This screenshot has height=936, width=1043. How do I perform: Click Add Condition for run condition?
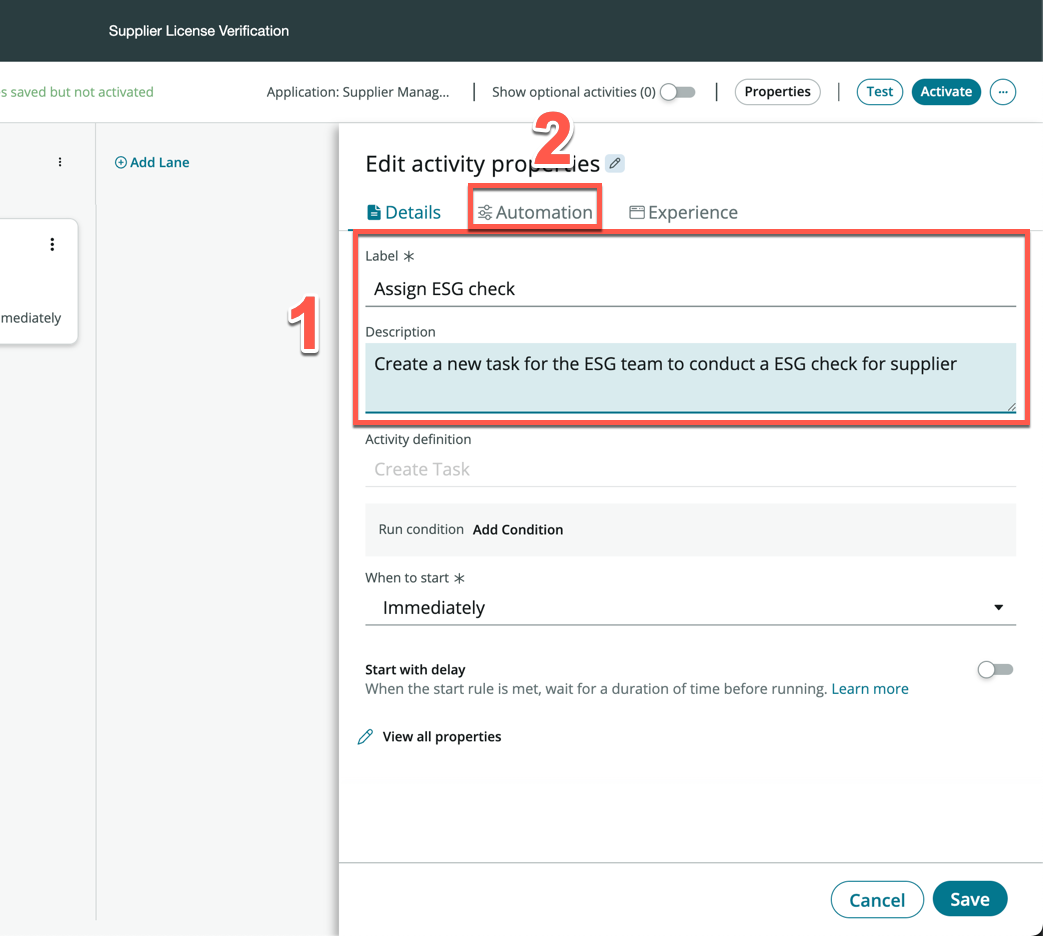click(518, 530)
